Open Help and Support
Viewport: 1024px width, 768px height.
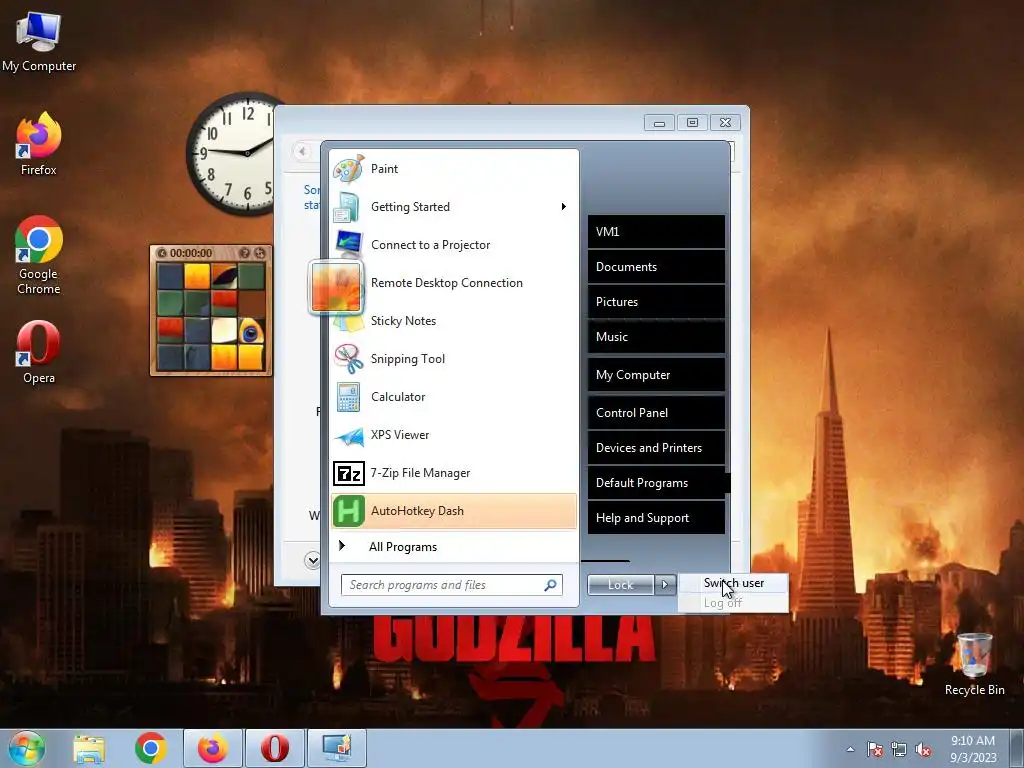[656, 518]
